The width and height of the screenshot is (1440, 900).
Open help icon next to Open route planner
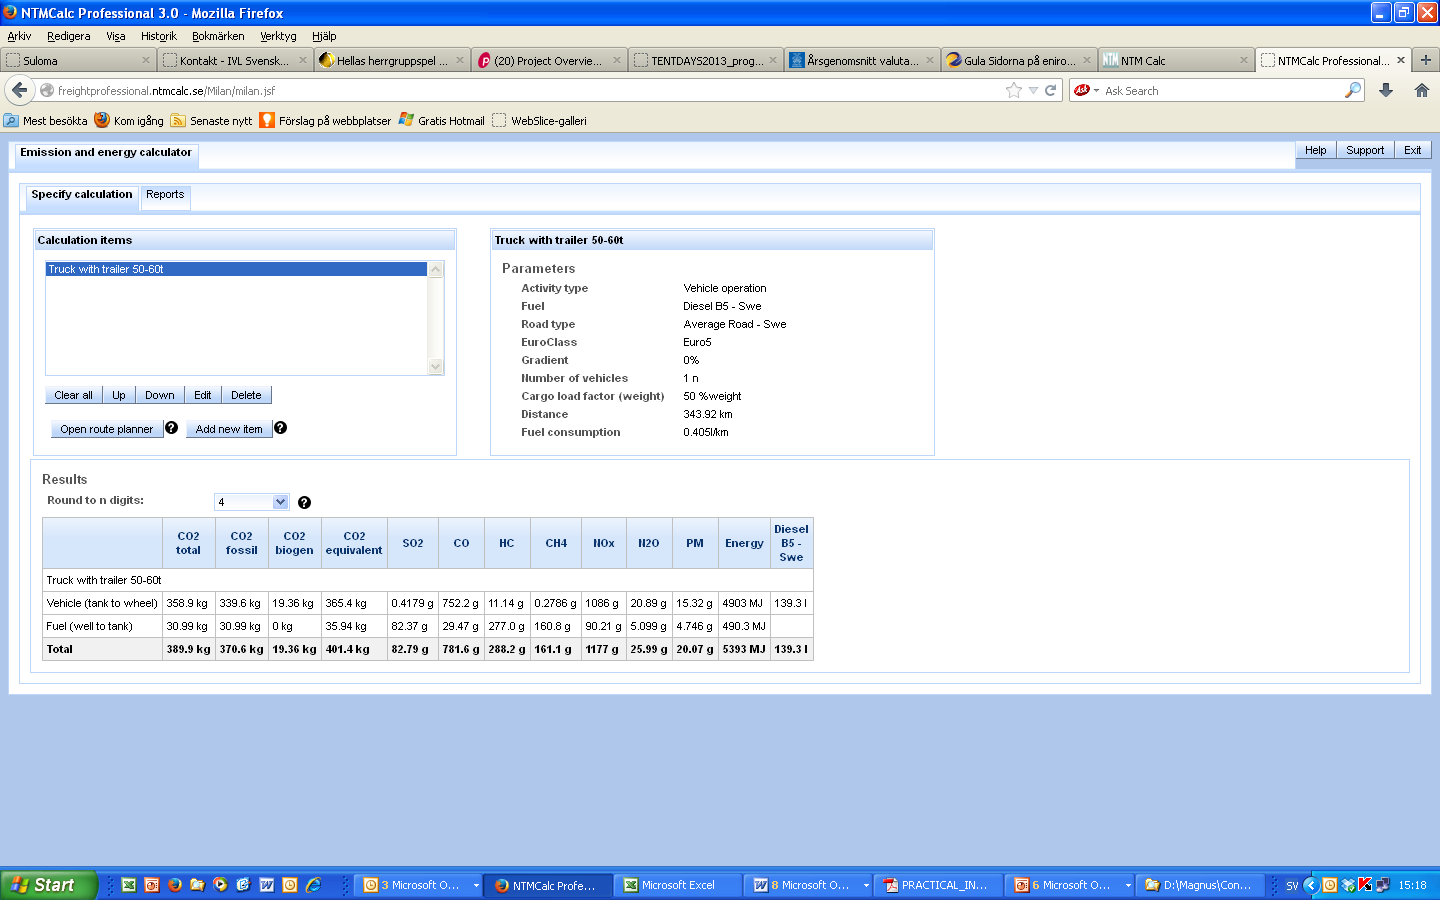click(172, 428)
